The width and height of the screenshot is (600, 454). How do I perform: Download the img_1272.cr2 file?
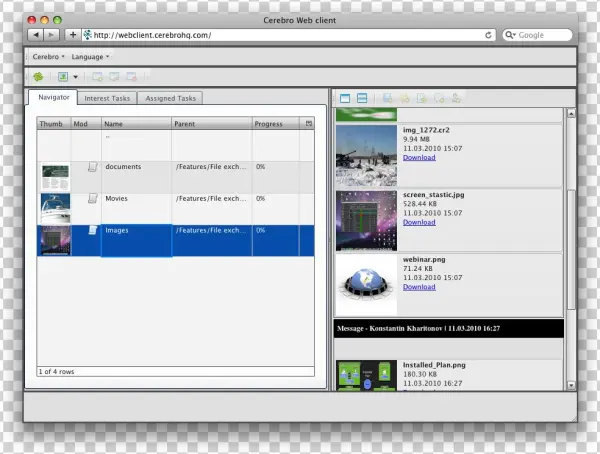pos(419,158)
